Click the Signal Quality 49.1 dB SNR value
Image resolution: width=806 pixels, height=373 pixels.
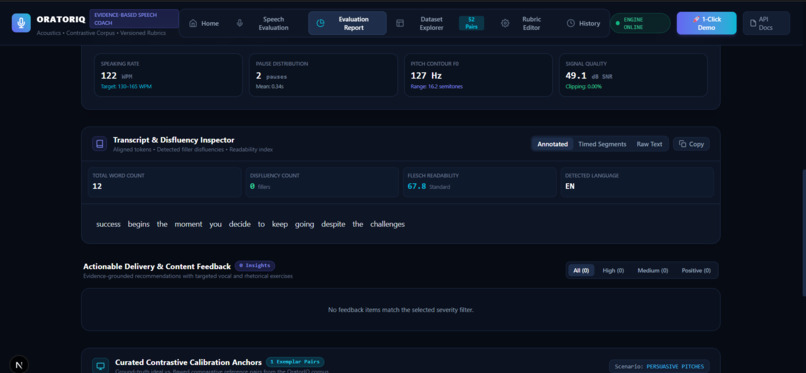point(589,76)
